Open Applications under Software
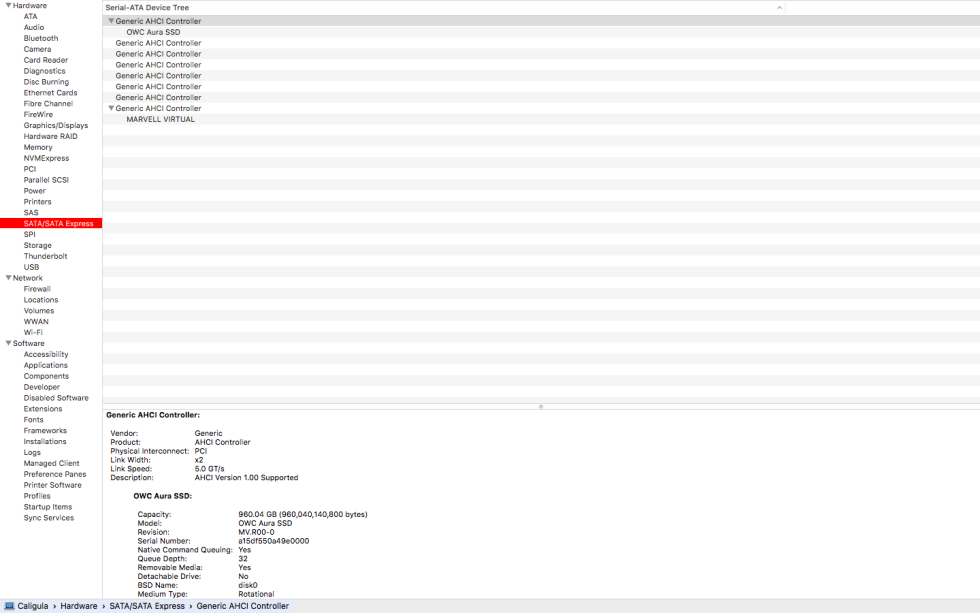The width and height of the screenshot is (980, 613). coord(45,365)
